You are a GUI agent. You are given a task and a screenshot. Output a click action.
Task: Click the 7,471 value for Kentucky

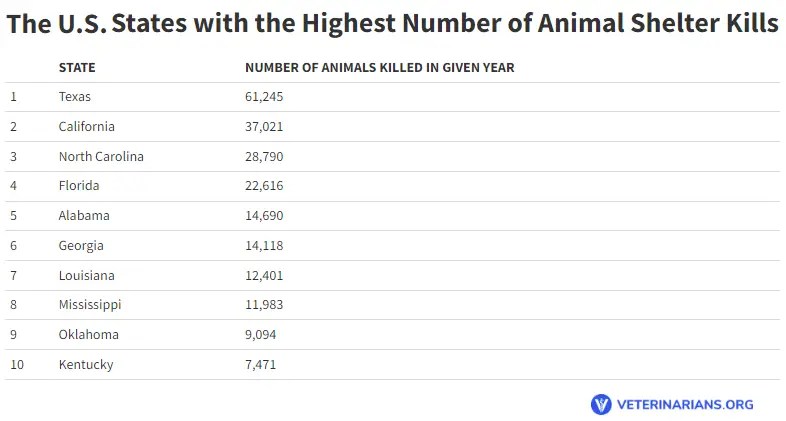pyautogui.click(x=260, y=365)
